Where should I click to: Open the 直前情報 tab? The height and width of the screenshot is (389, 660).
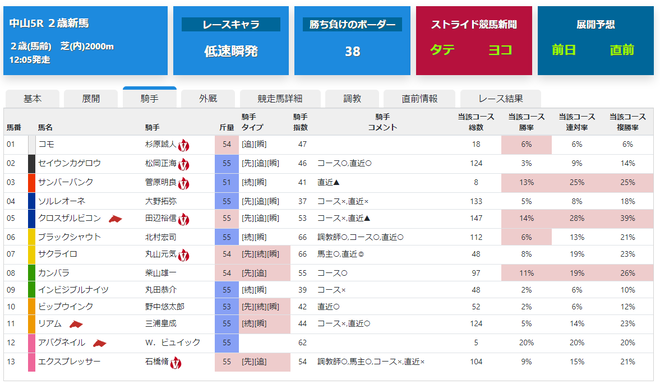pos(419,99)
